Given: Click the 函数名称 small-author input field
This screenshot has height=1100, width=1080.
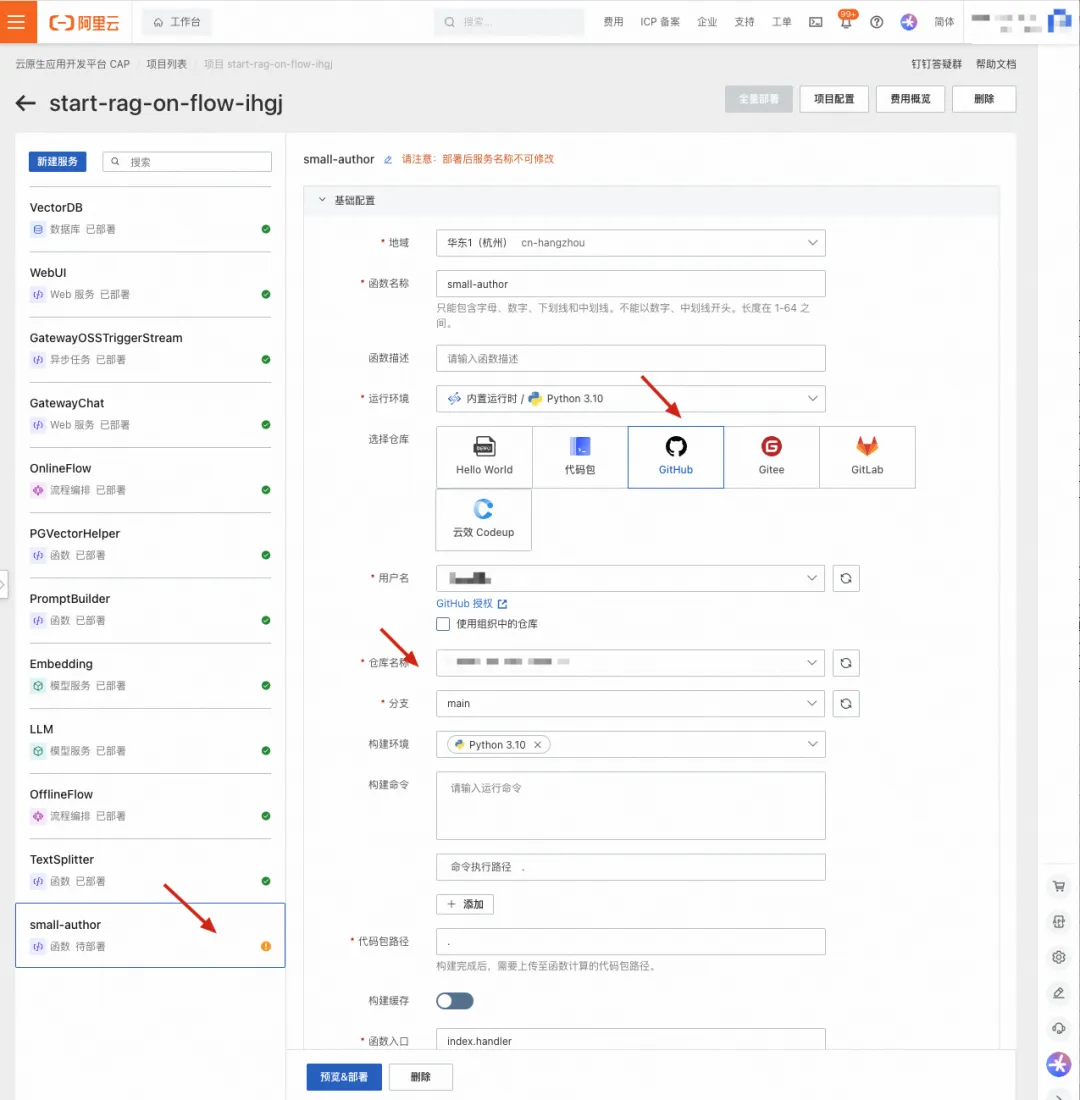Looking at the screenshot, I should tap(631, 284).
